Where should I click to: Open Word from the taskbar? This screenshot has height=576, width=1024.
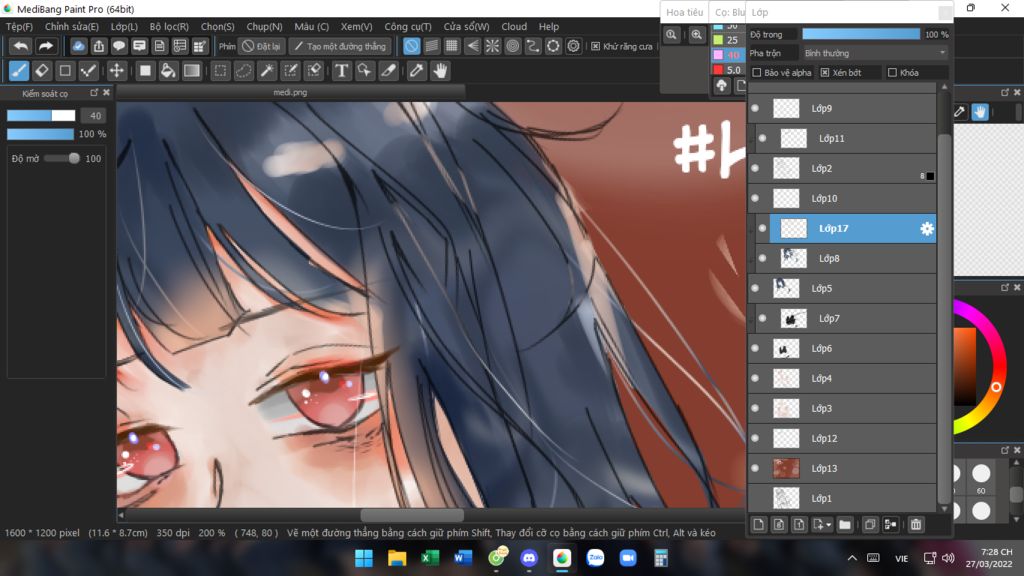pyautogui.click(x=463, y=558)
